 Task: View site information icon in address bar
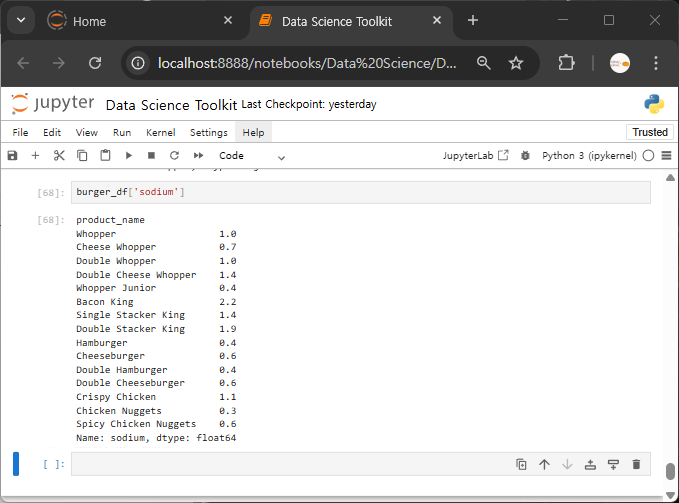click(x=138, y=63)
